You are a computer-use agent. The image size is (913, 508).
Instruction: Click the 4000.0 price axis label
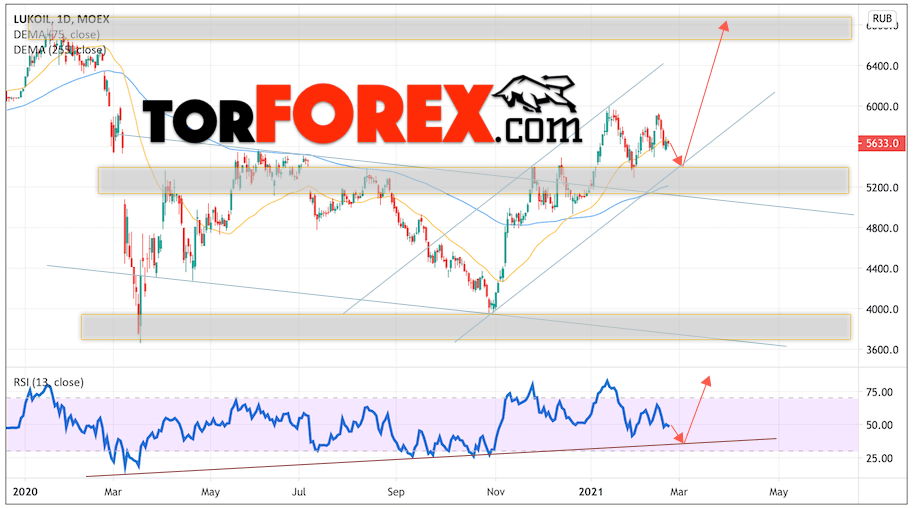pos(882,309)
